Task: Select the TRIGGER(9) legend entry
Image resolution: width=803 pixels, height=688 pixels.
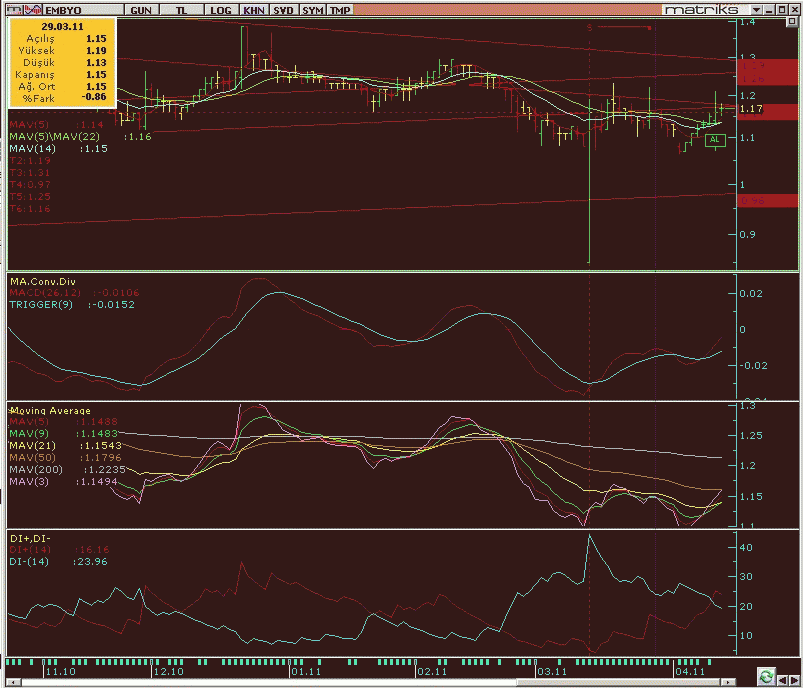Action: [72, 304]
